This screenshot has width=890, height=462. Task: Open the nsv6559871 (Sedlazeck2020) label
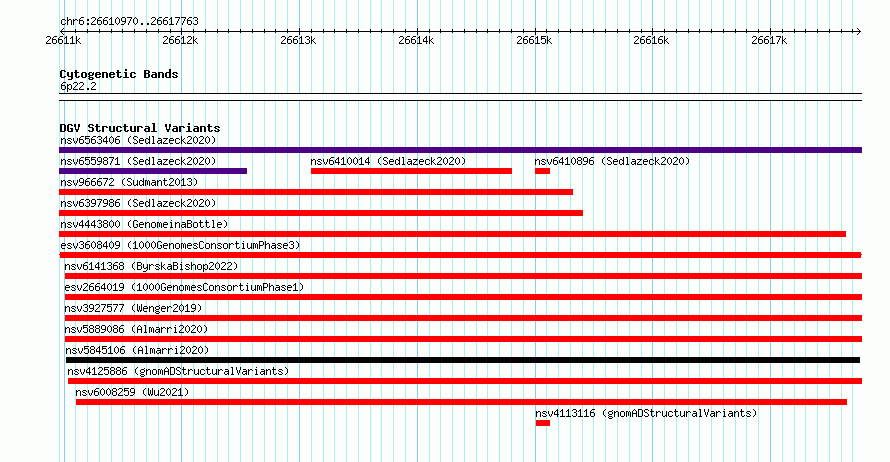click(138, 161)
